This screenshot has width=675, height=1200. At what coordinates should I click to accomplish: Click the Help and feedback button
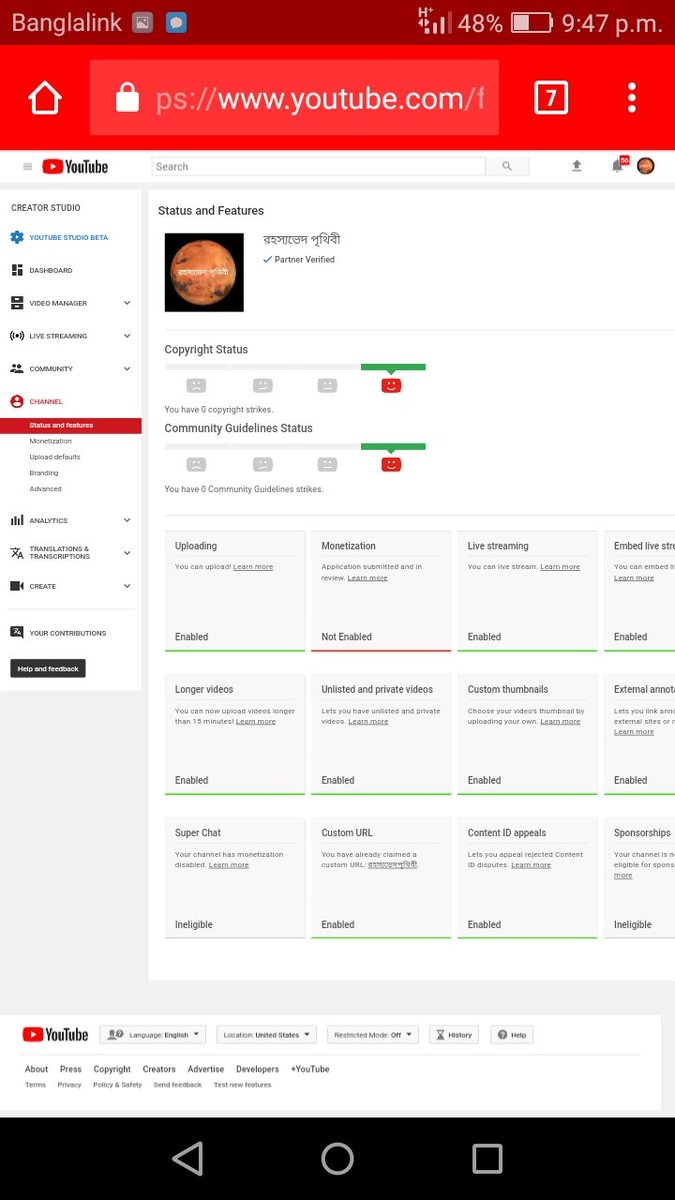(48, 668)
